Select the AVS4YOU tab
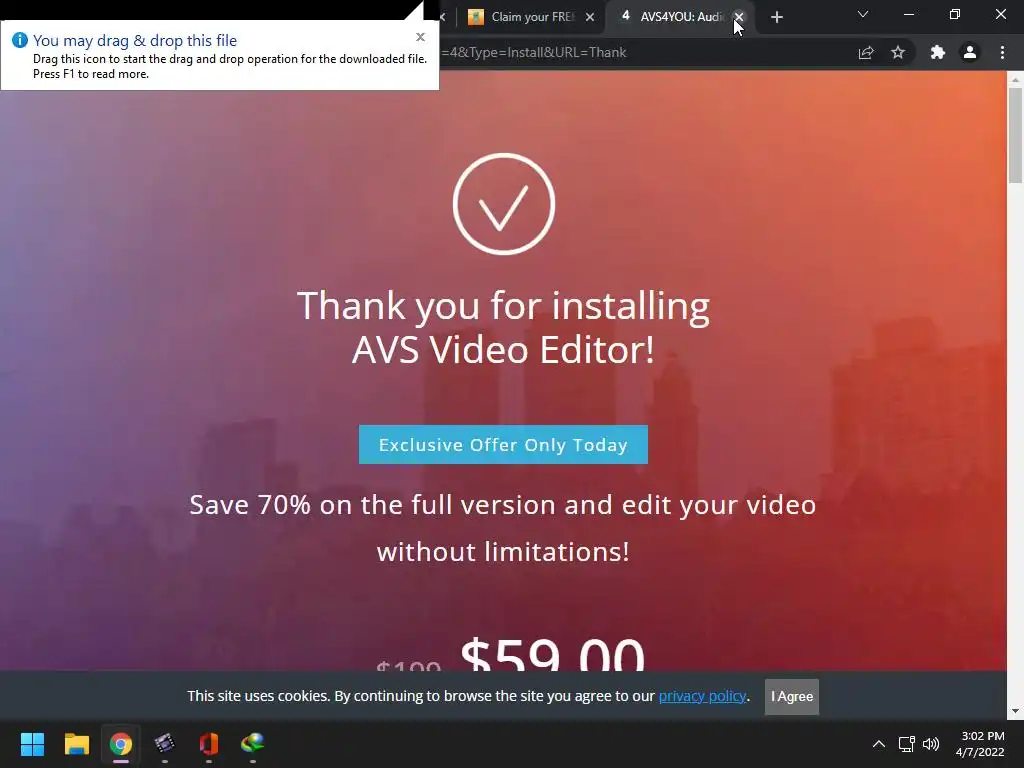 point(673,17)
